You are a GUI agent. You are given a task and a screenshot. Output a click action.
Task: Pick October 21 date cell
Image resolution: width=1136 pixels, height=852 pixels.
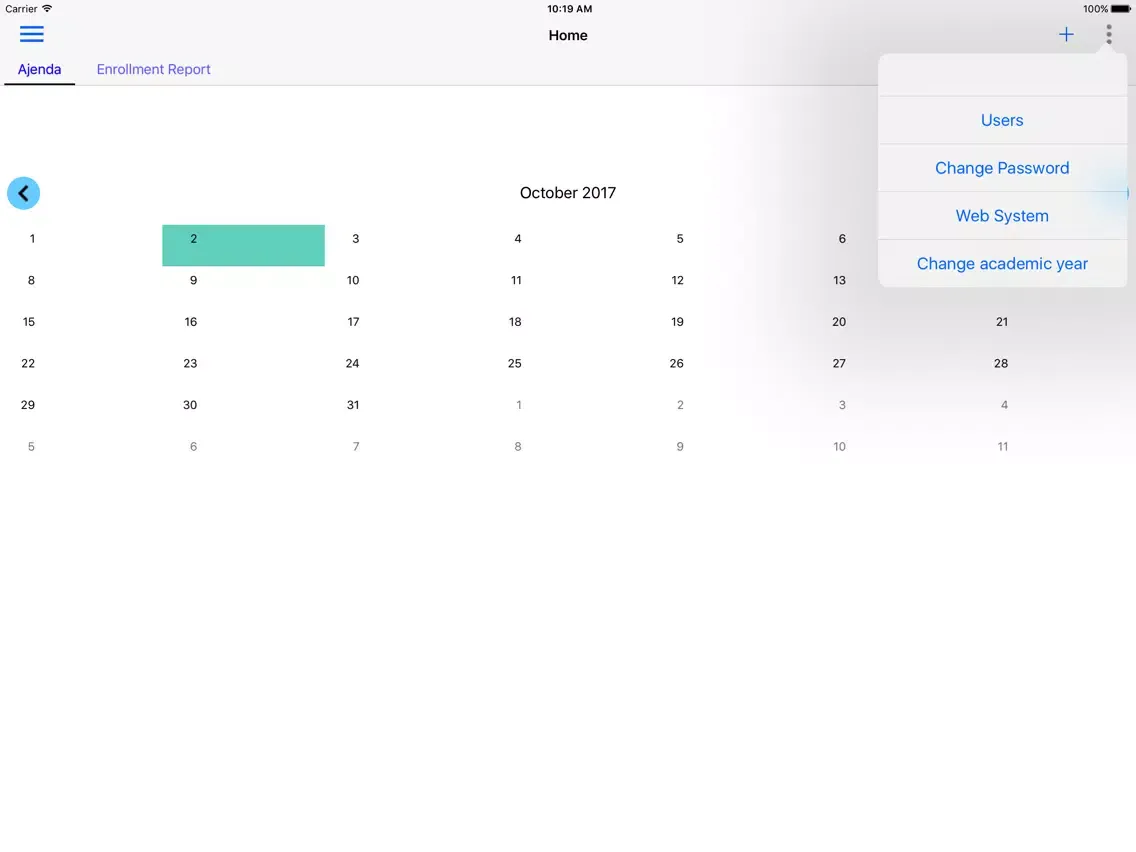(1001, 322)
